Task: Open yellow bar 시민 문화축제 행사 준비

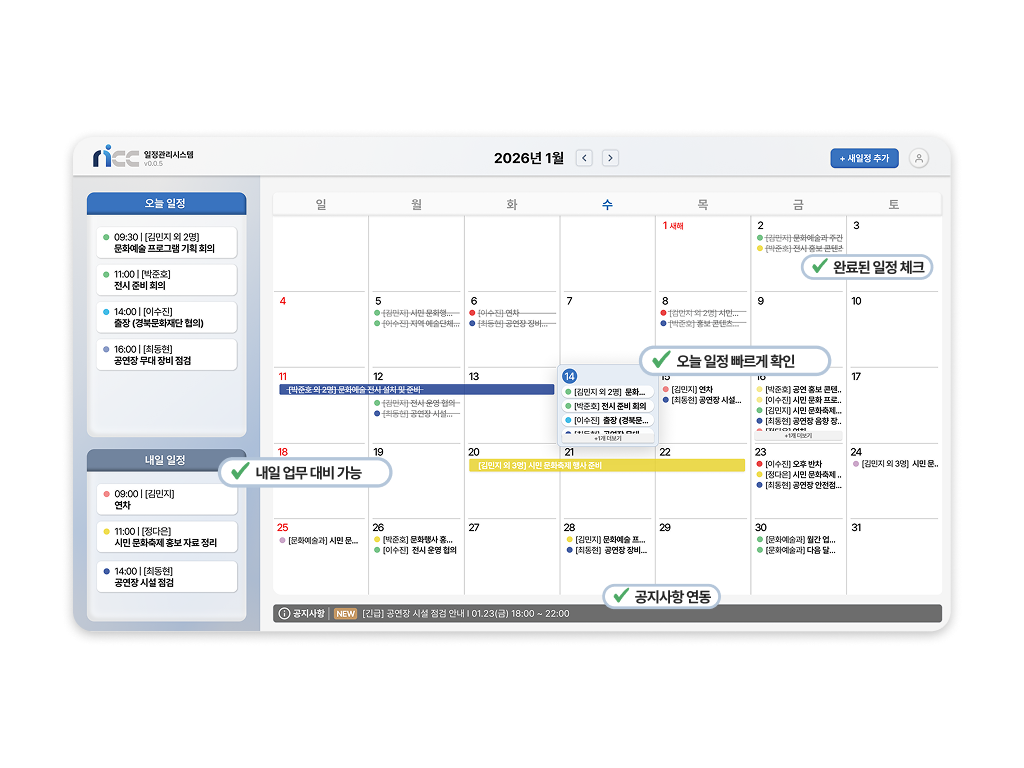Action: (607, 465)
